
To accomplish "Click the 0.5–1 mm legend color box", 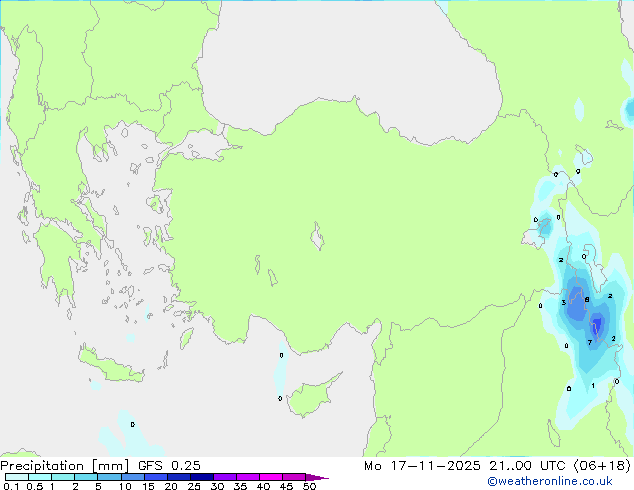I will (x=40, y=477).
